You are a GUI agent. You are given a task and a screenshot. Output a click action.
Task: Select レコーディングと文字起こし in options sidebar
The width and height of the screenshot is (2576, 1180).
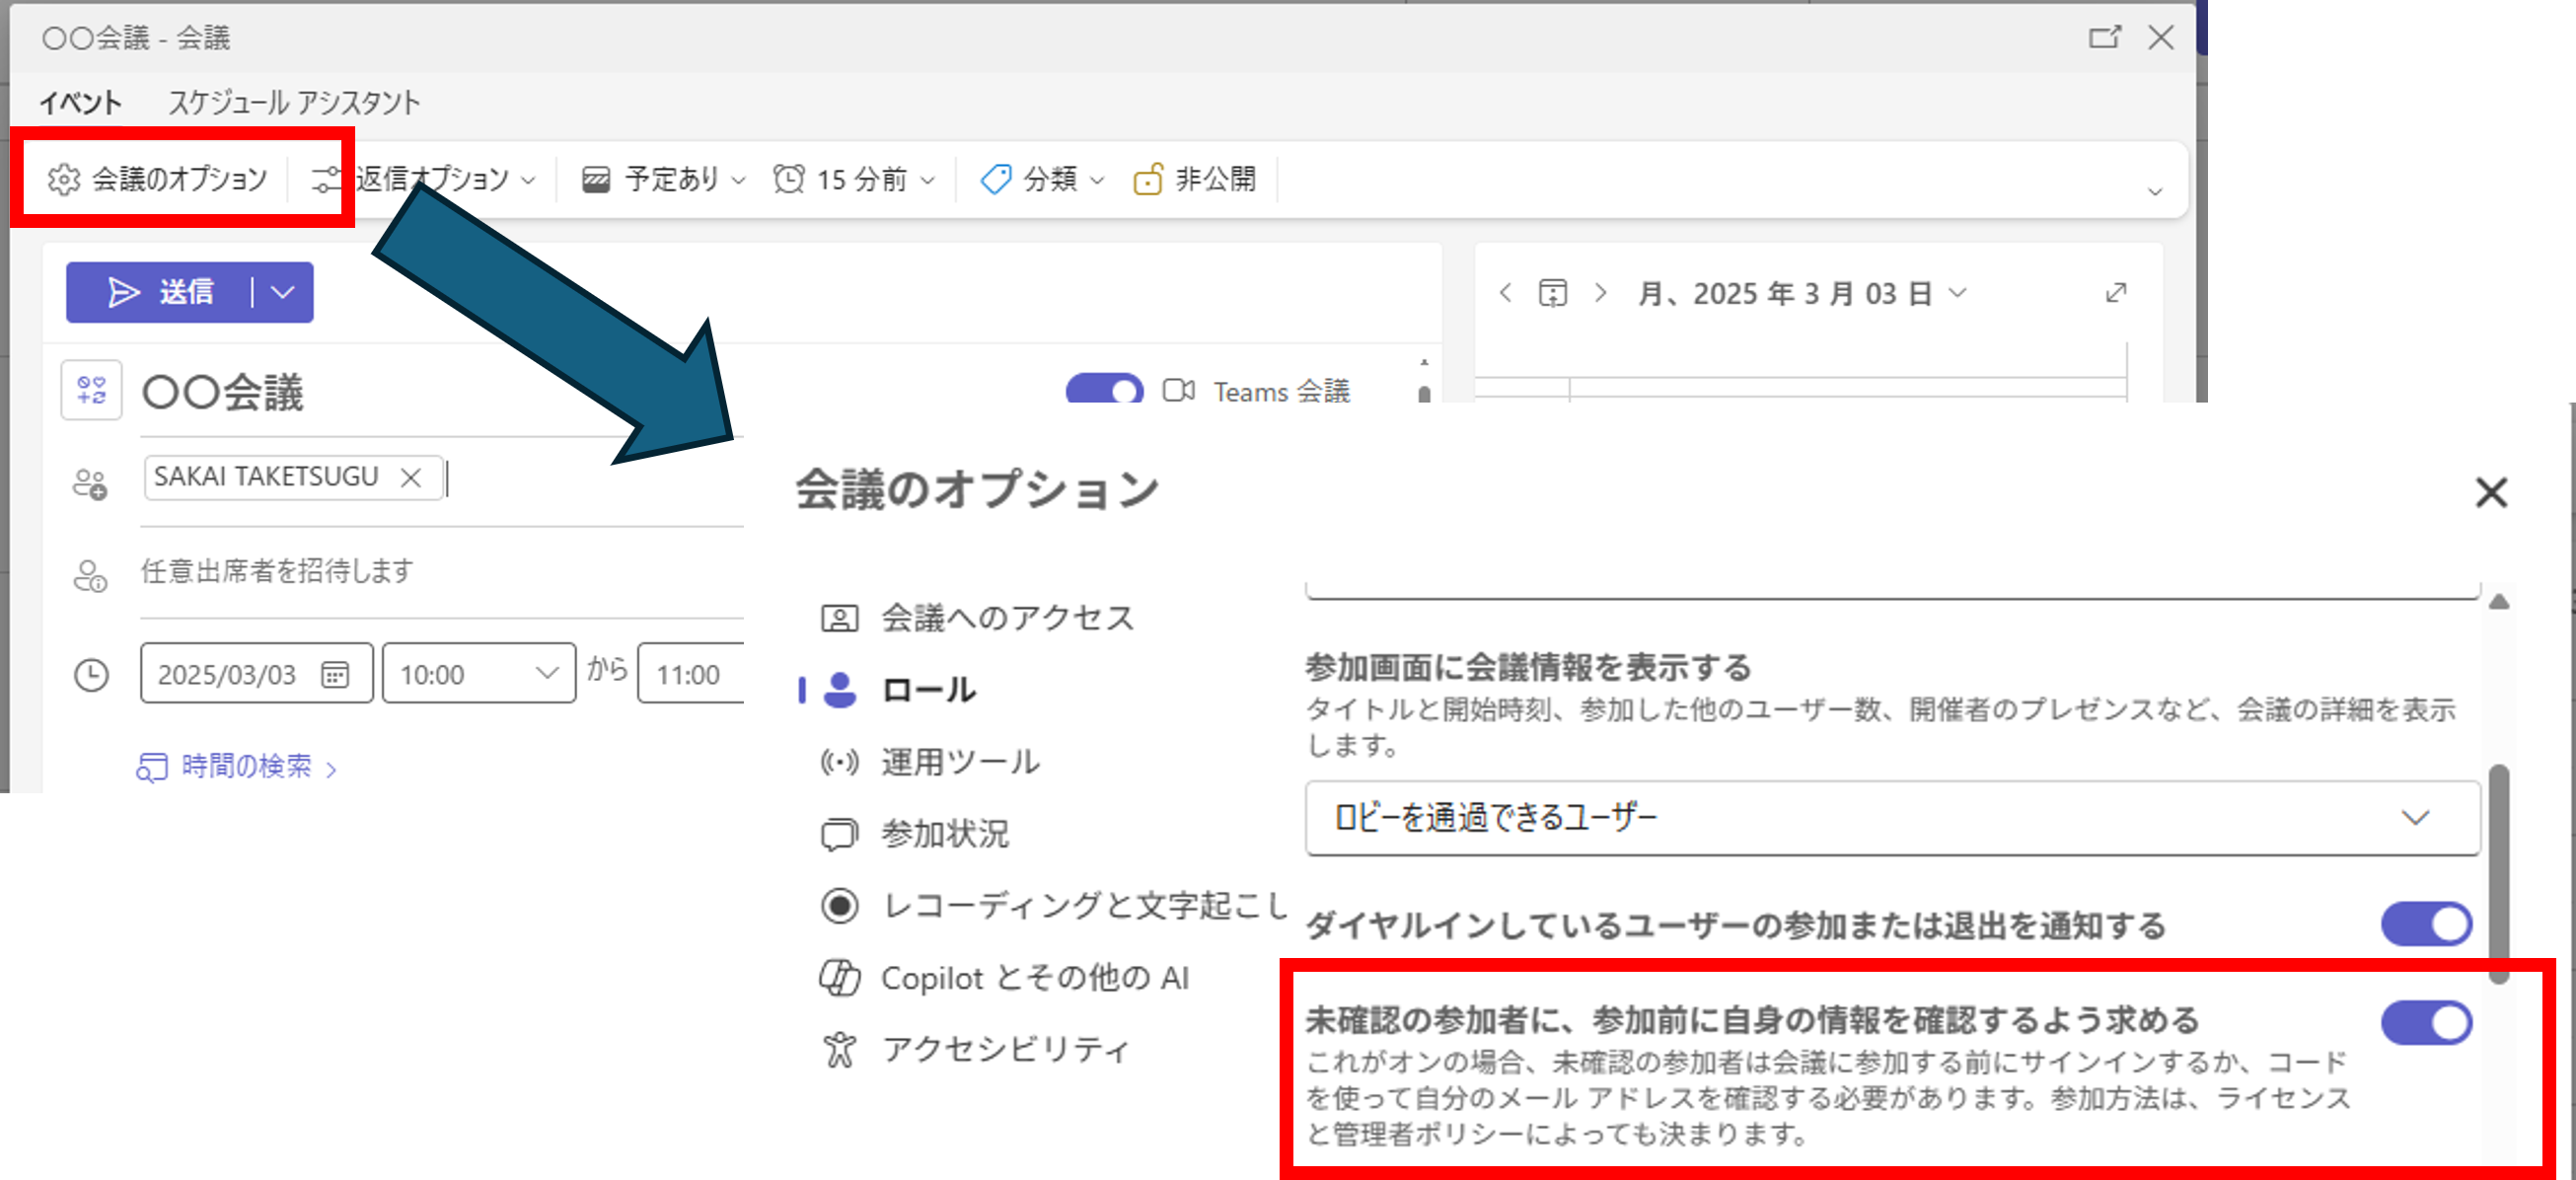[1084, 906]
